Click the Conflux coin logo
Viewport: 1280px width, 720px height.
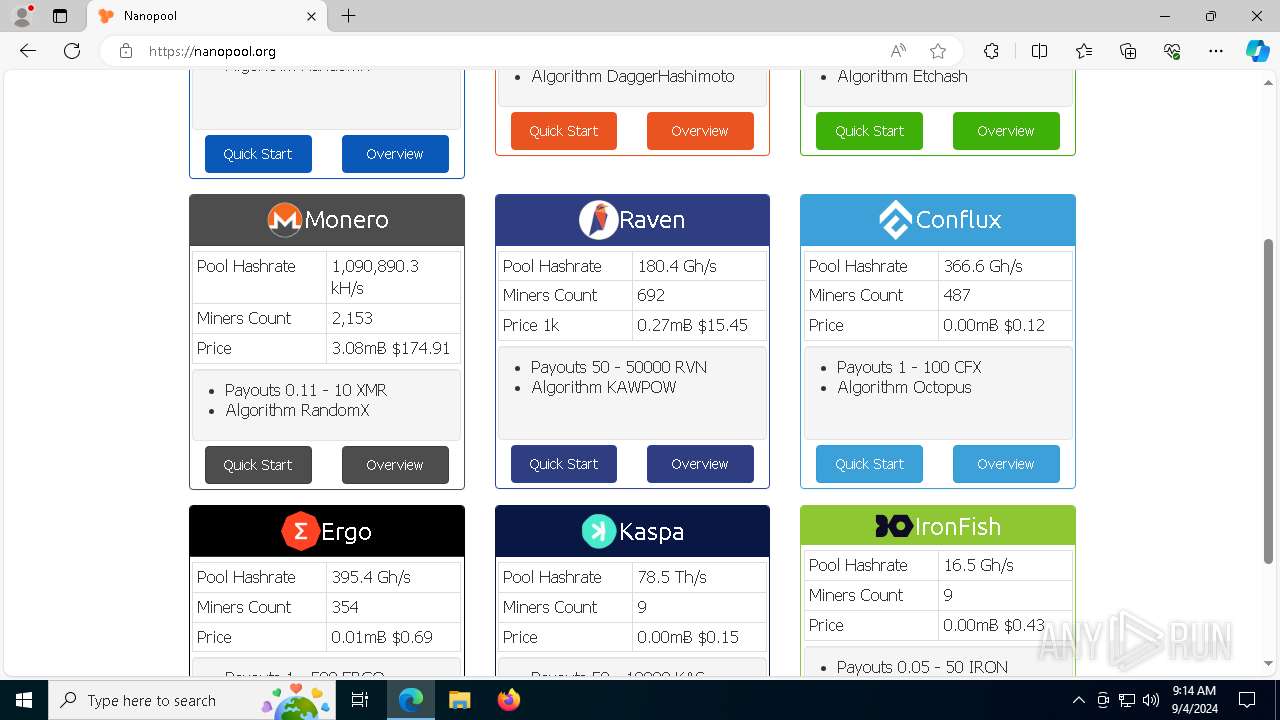click(x=895, y=220)
